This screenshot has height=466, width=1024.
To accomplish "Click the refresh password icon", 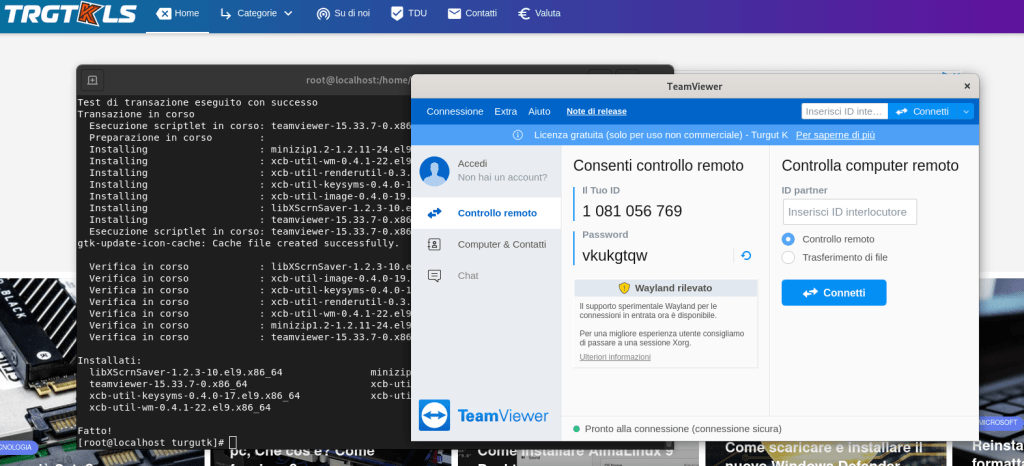I will coord(746,256).
